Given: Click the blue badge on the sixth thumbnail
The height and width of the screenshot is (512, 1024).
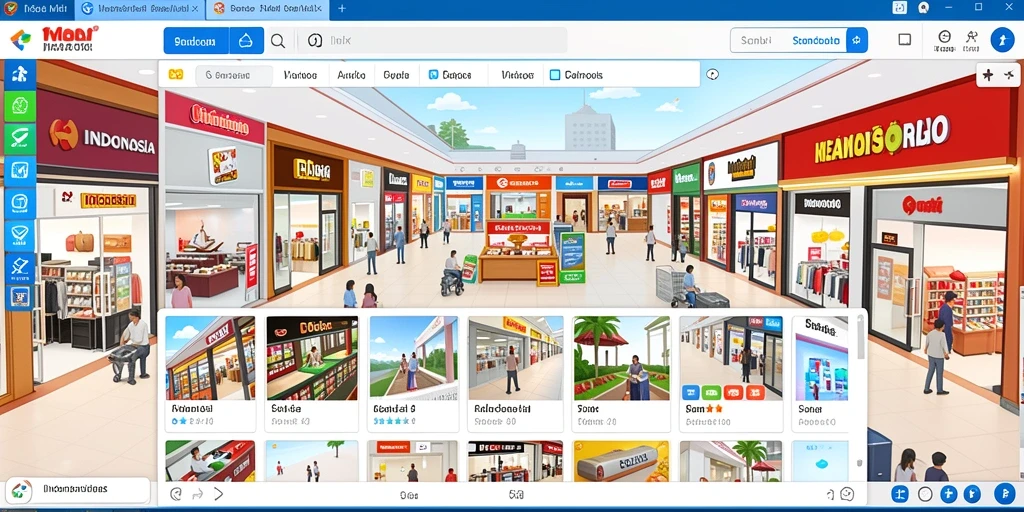Looking at the screenshot, I should pyautogui.click(x=691, y=392).
